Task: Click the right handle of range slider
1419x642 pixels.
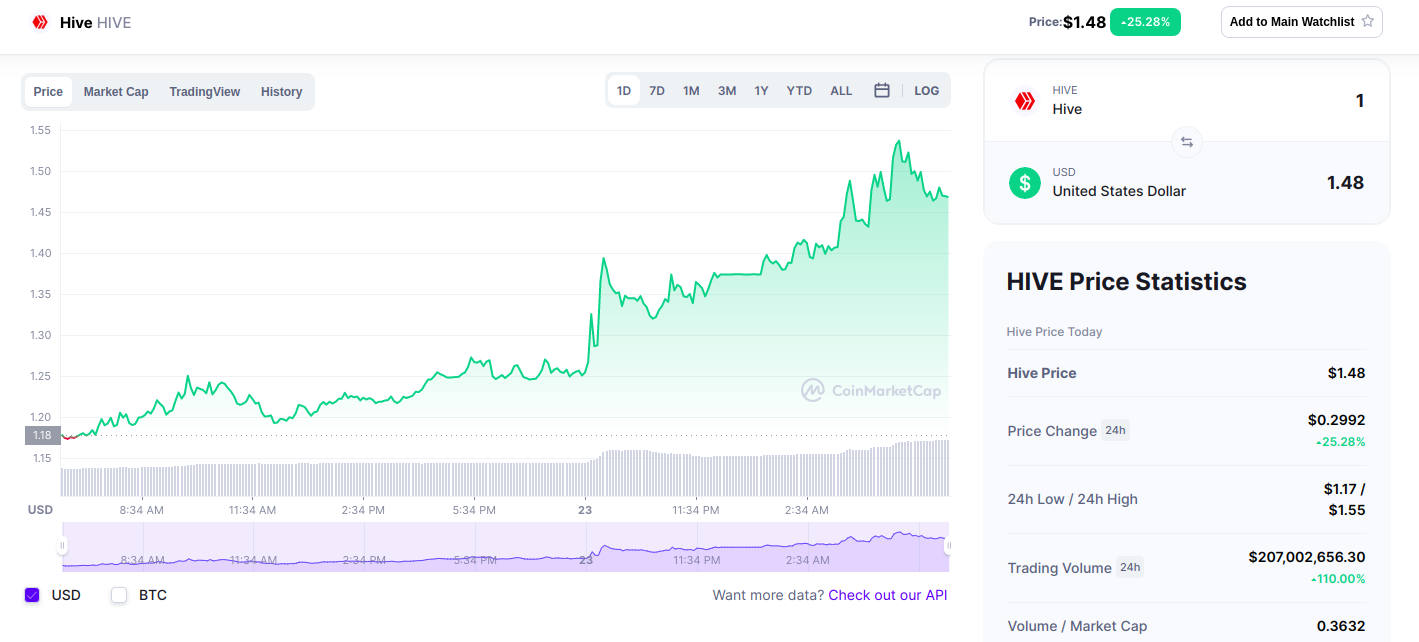Action: (948, 546)
